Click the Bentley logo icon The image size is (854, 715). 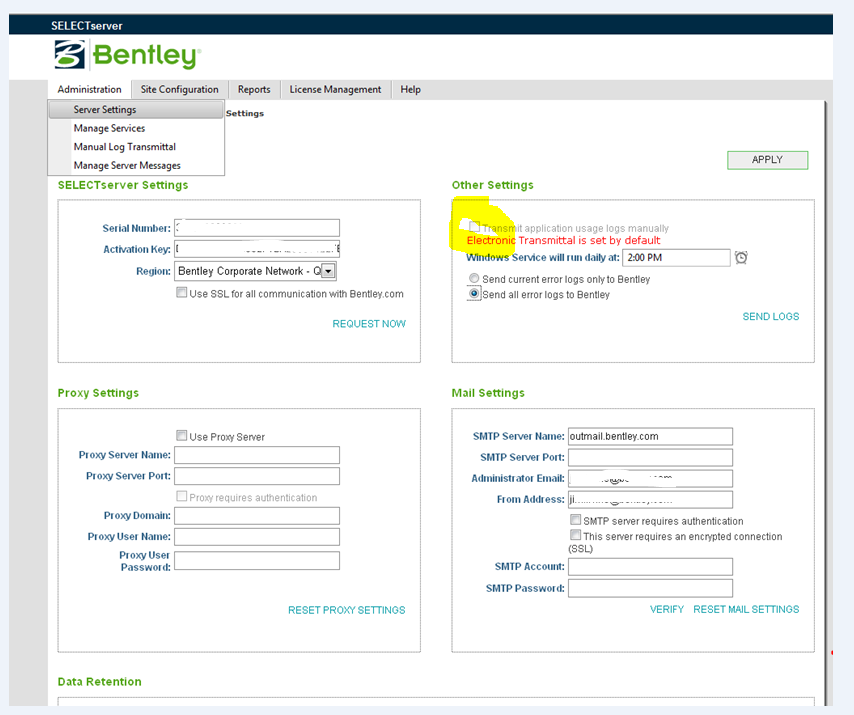tap(70, 54)
